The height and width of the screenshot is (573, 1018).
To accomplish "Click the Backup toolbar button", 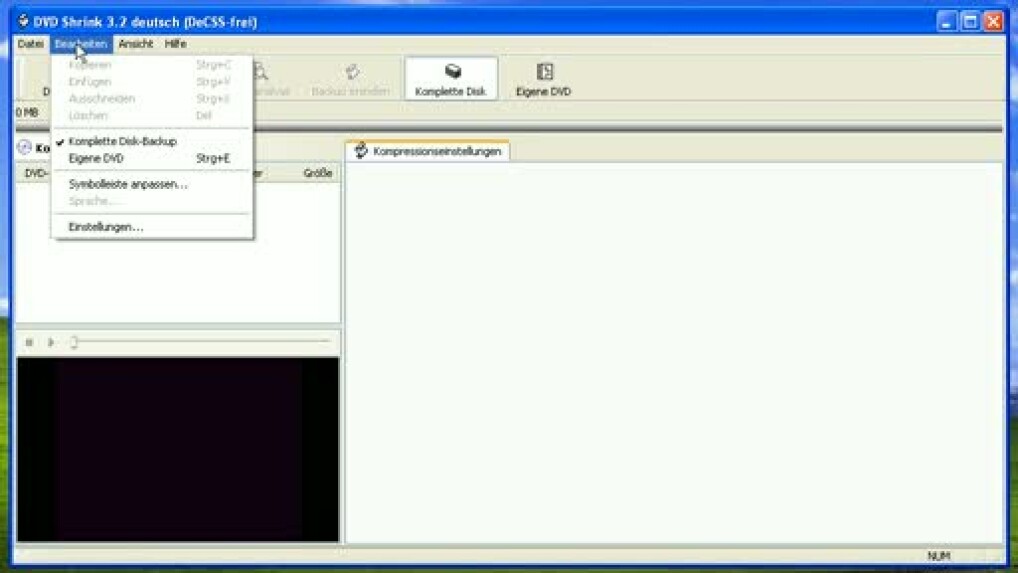I will coord(350,79).
